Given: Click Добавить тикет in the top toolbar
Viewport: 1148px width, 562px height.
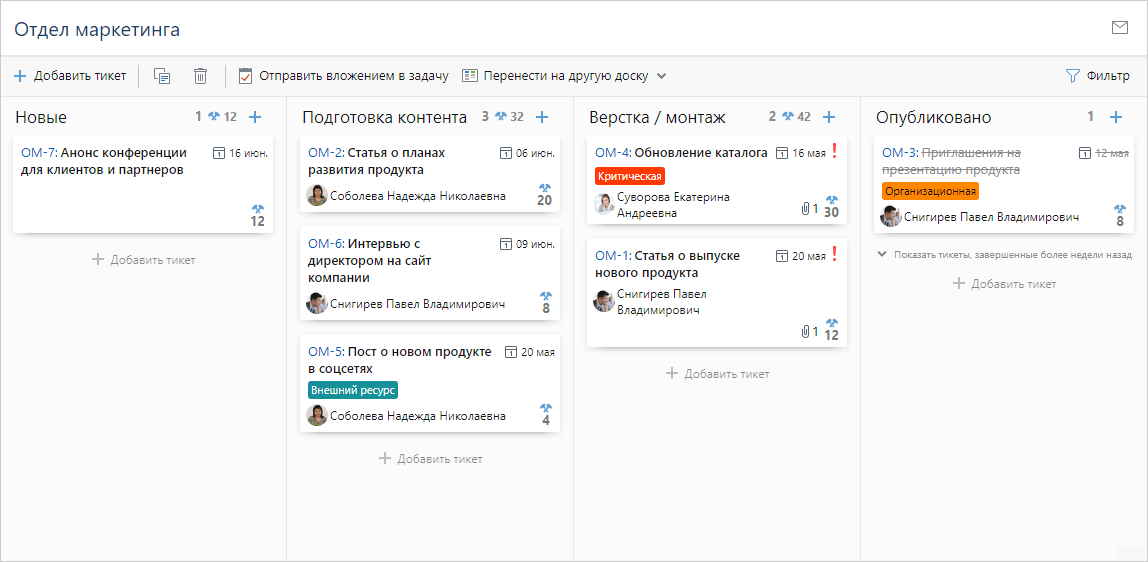Looking at the screenshot, I should (70, 75).
